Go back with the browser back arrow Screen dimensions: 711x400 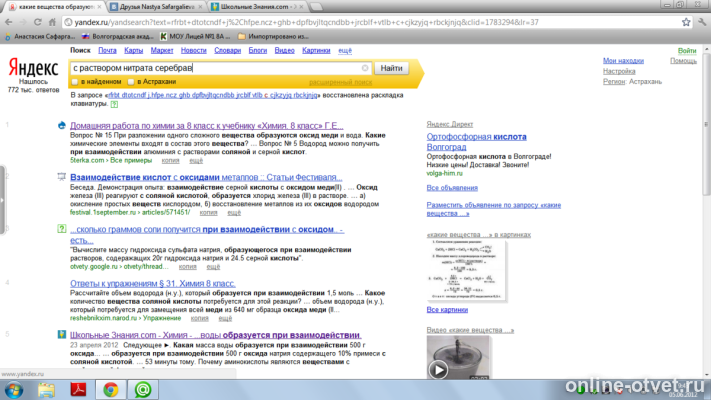coord(9,22)
